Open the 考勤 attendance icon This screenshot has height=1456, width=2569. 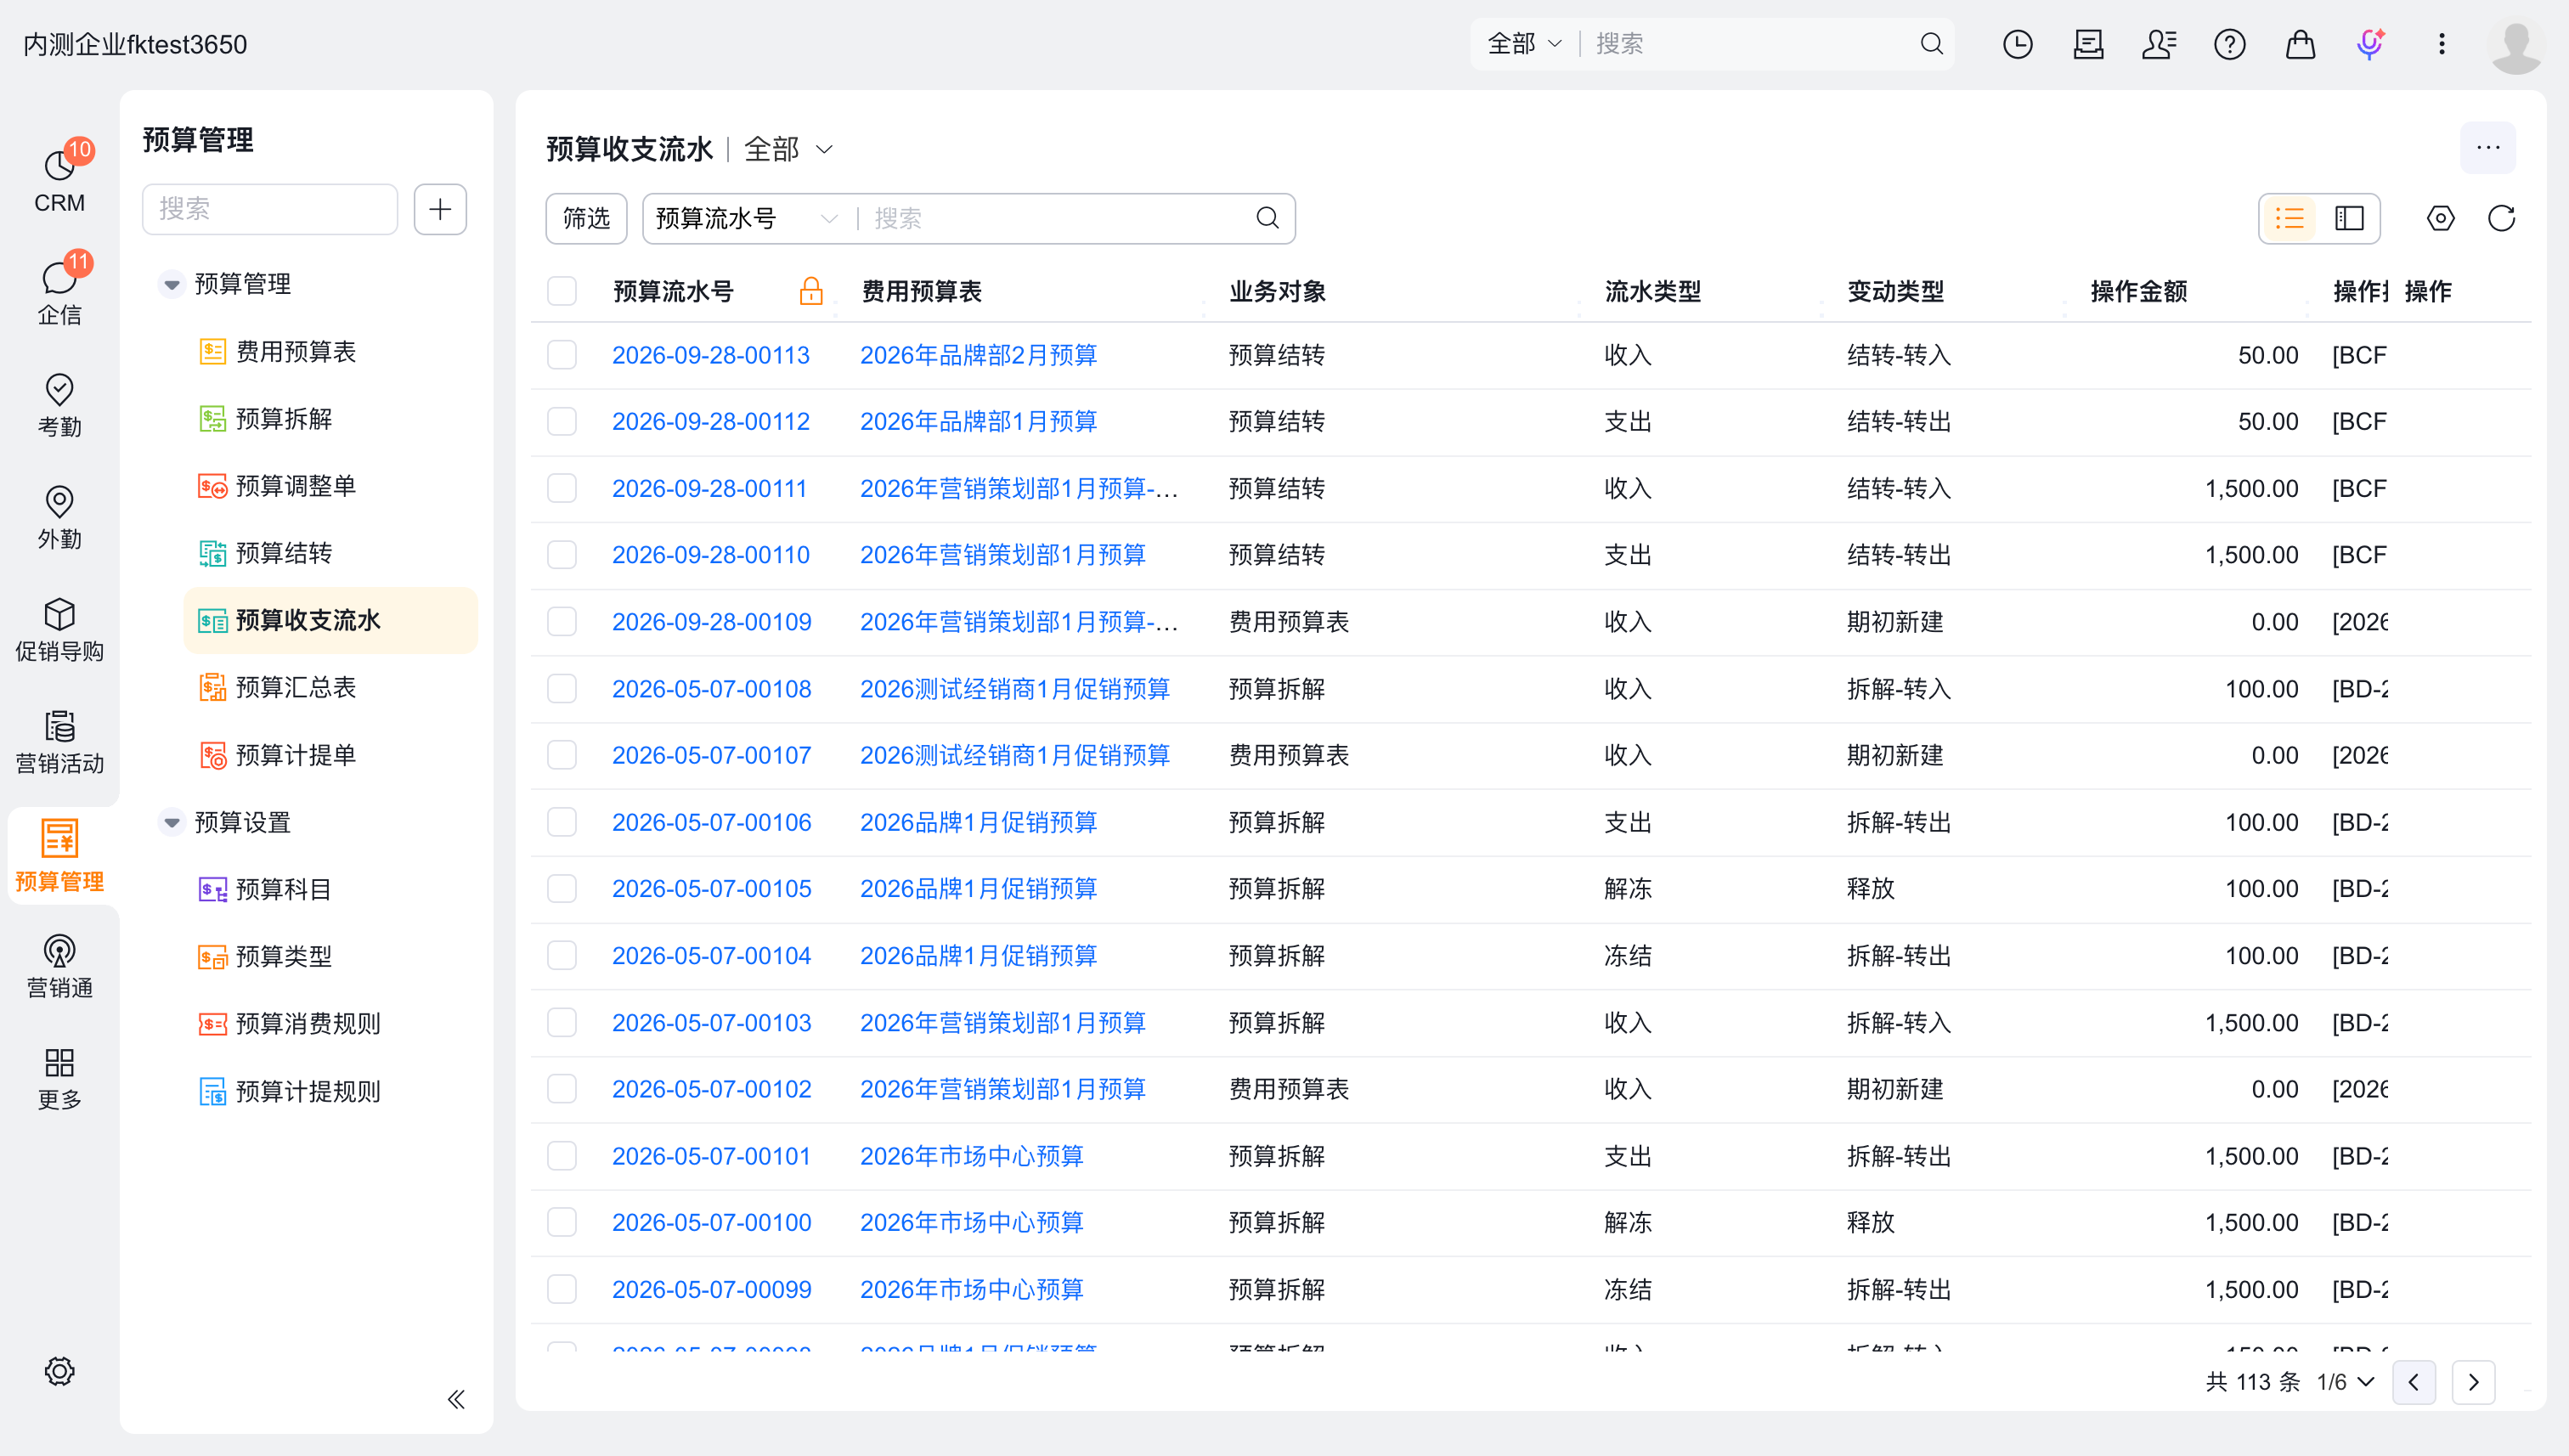59,404
